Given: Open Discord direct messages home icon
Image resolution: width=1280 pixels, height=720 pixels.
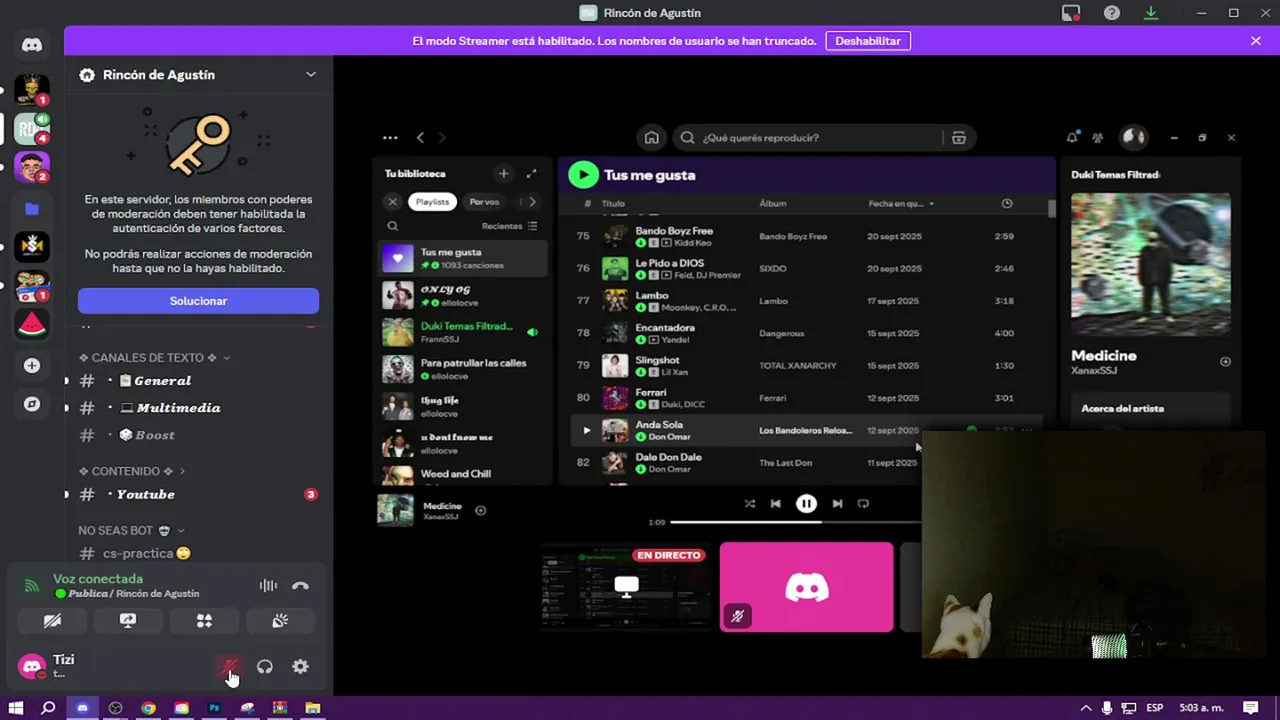Looking at the screenshot, I should (x=32, y=45).
